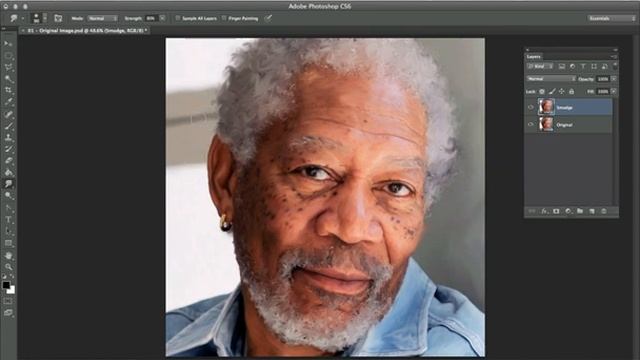This screenshot has width=640, height=360.
Task: Toggle lock transparent pixels
Action: (x=542, y=91)
